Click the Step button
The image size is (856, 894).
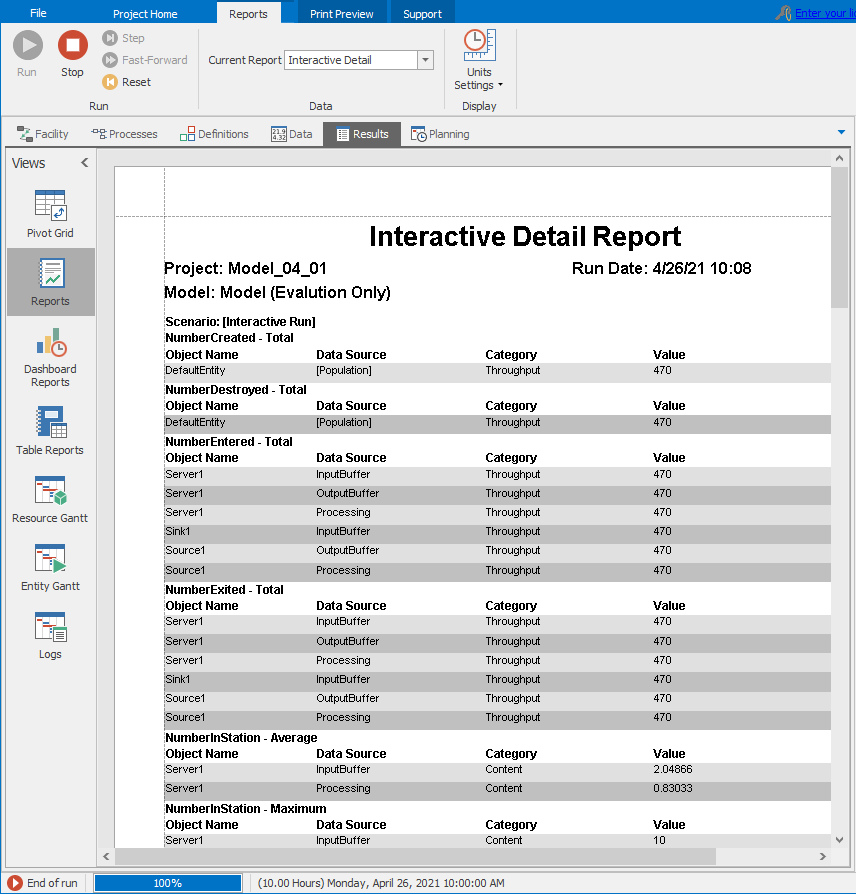click(124, 38)
